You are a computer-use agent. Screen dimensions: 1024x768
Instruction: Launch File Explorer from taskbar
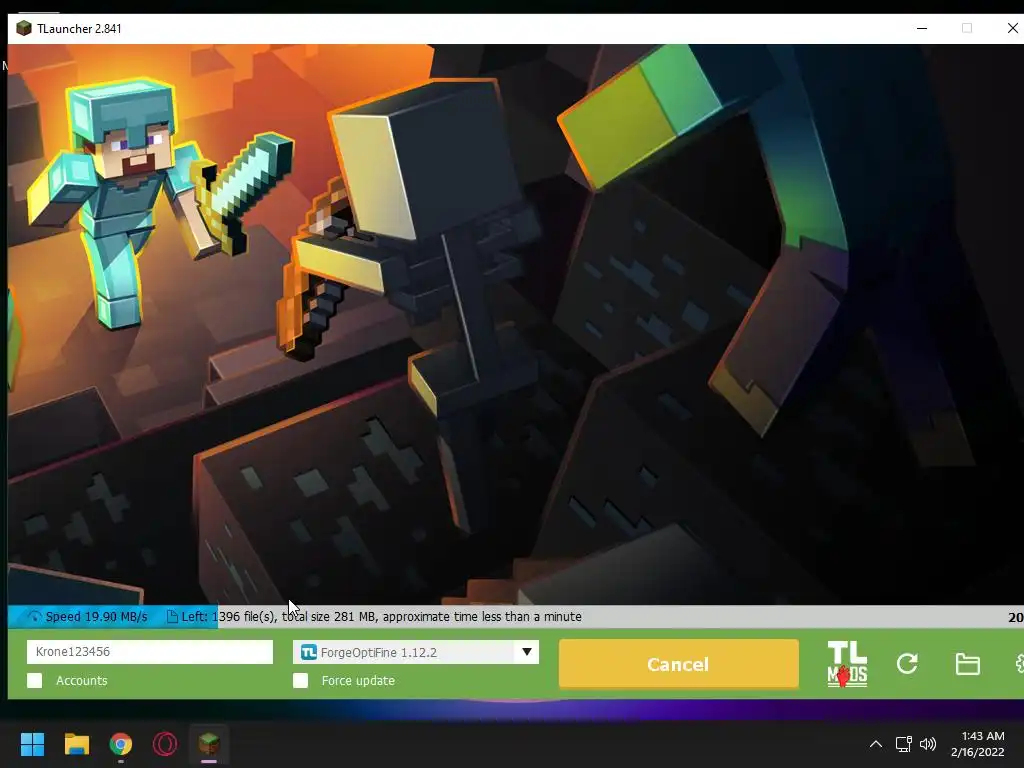coord(76,744)
